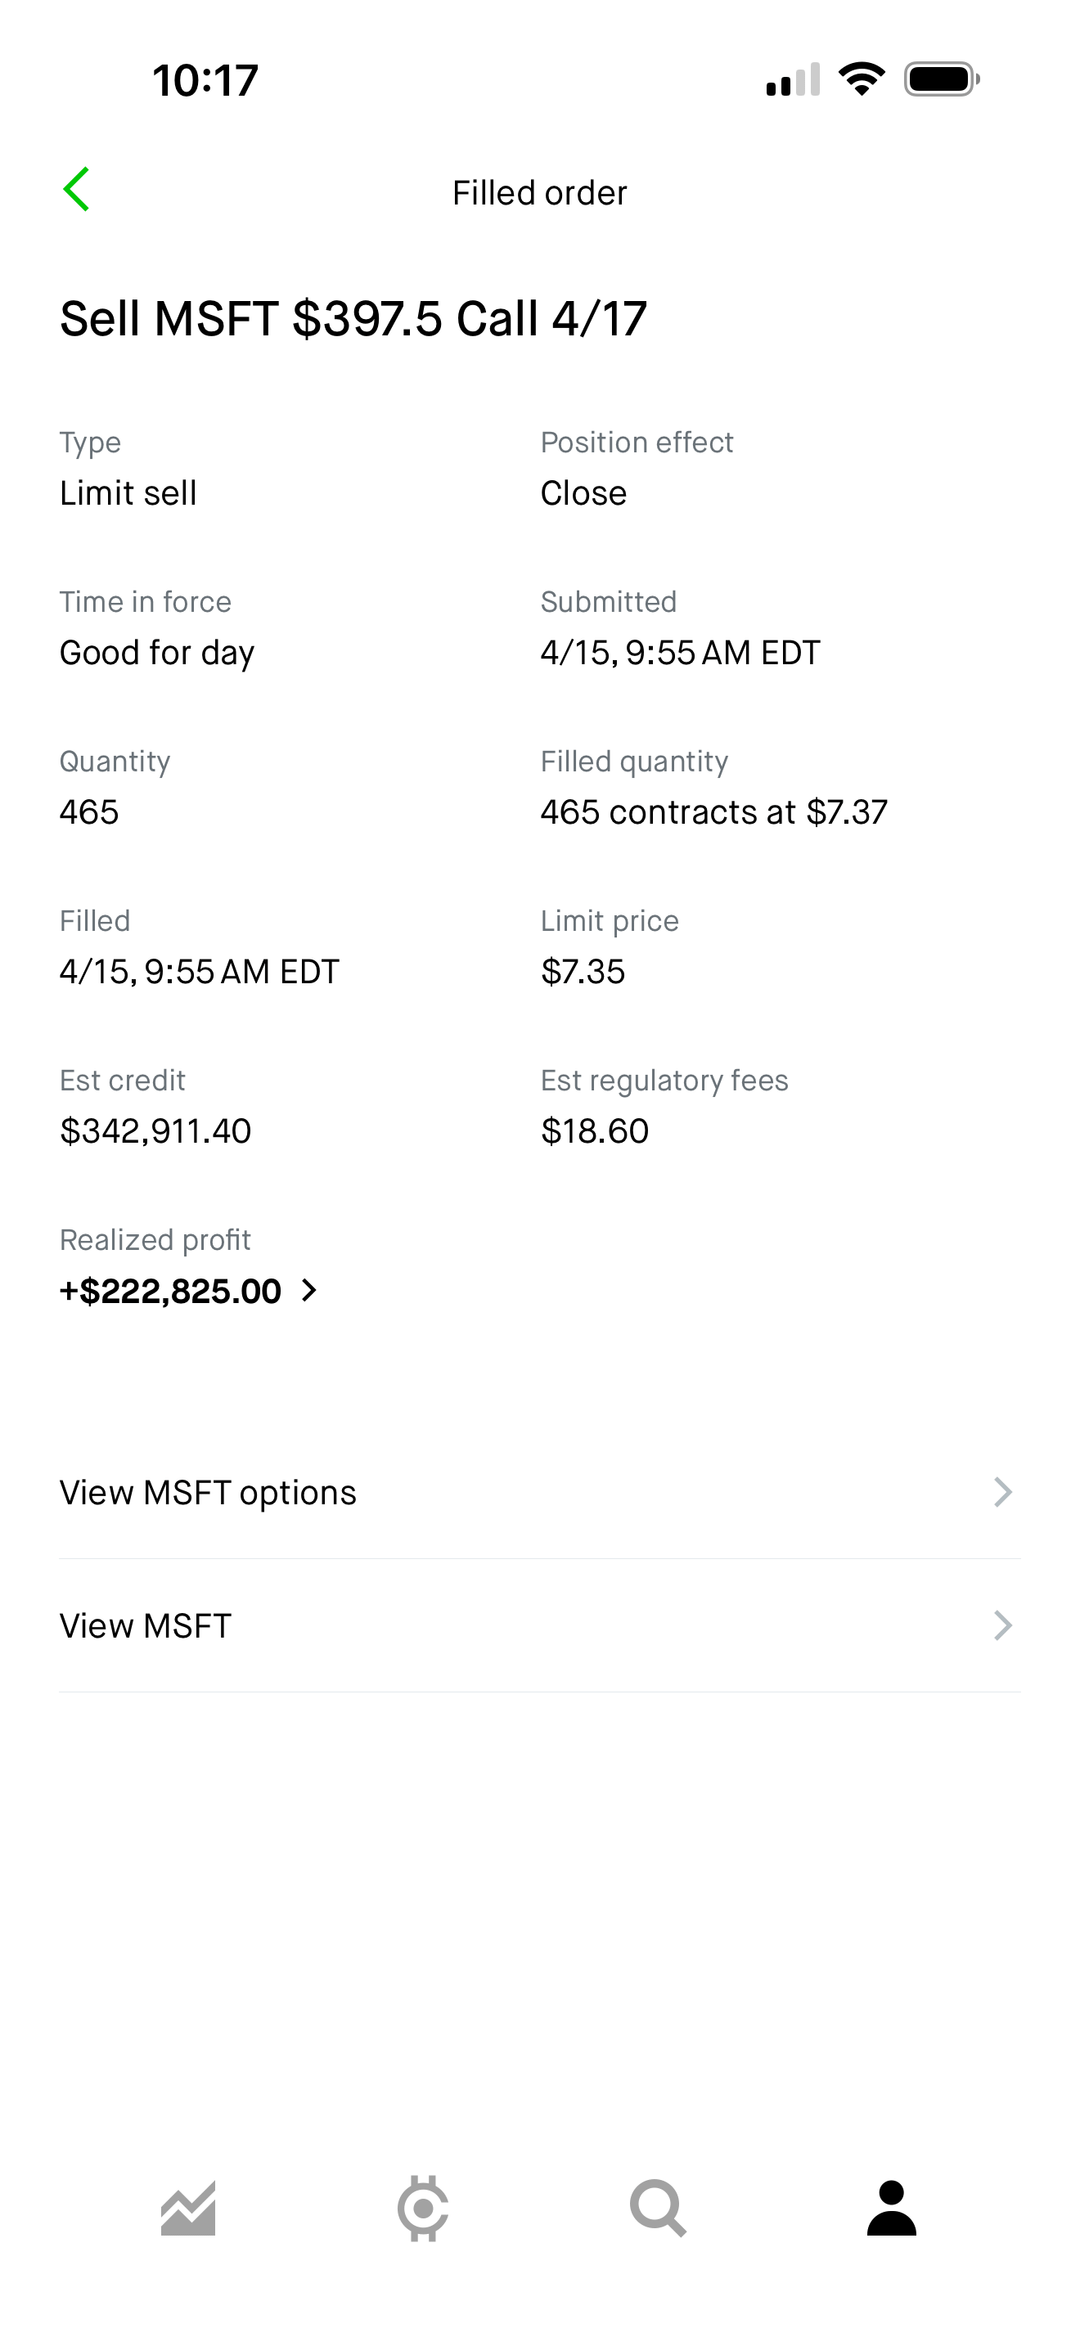
Task: Tap the cellular signal bars
Action: (x=793, y=80)
